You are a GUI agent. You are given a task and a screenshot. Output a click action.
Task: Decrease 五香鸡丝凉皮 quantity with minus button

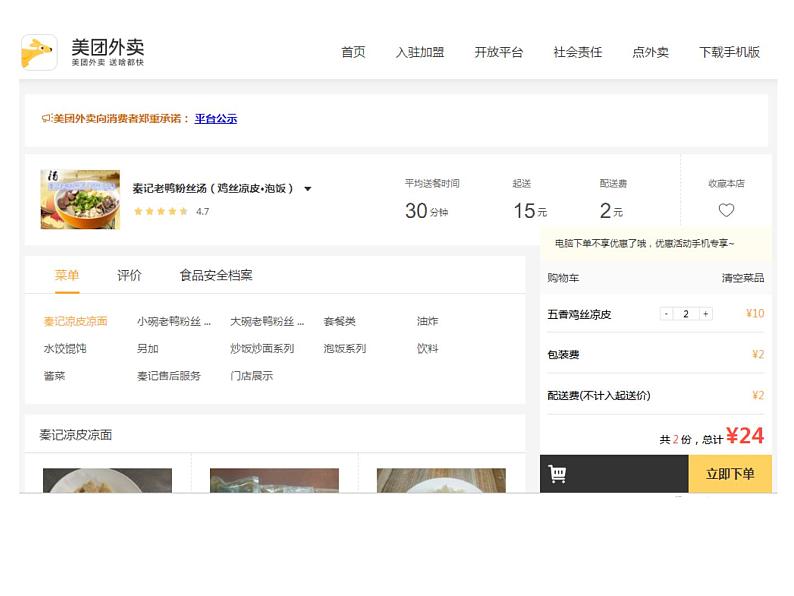point(666,314)
